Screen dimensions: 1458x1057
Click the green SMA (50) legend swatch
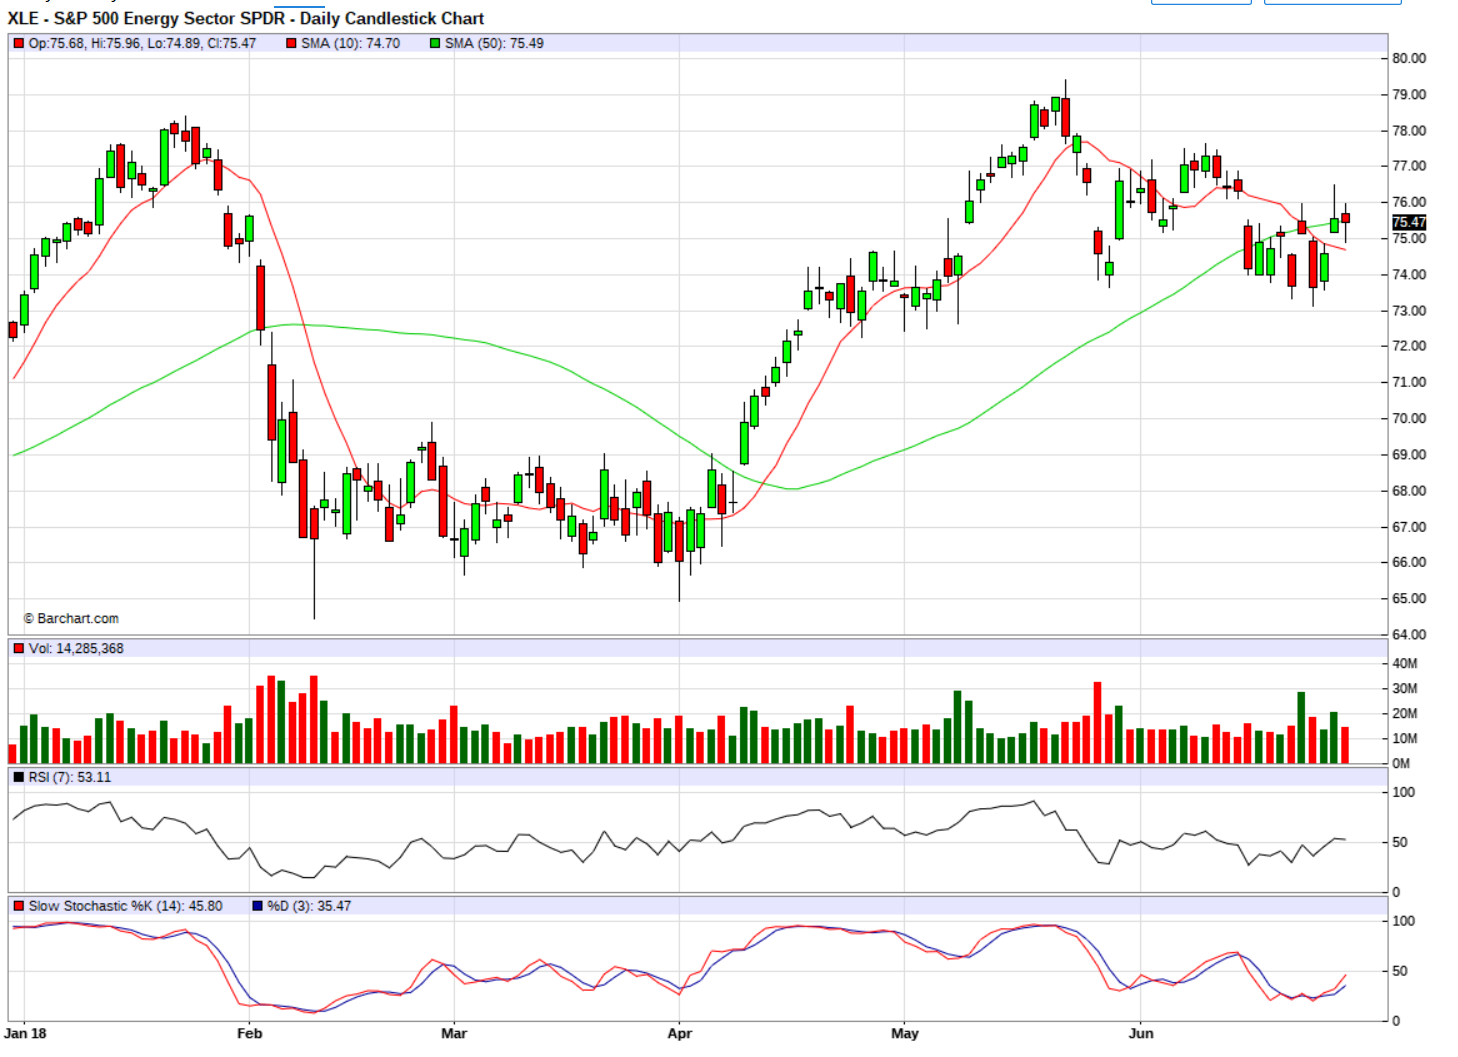click(x=435, y=44)
